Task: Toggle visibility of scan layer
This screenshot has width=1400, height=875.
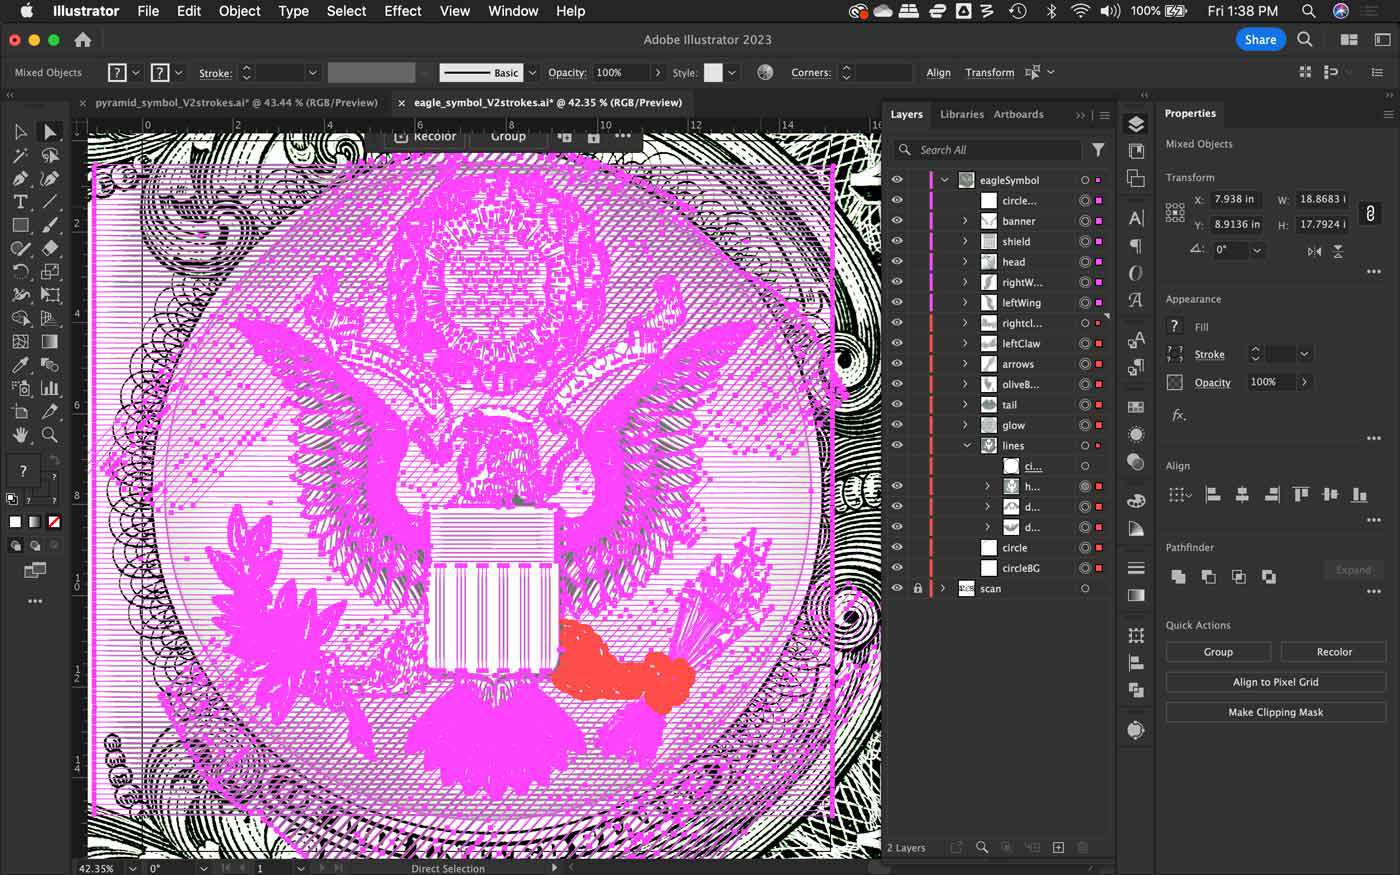Action: click(897, 588)
